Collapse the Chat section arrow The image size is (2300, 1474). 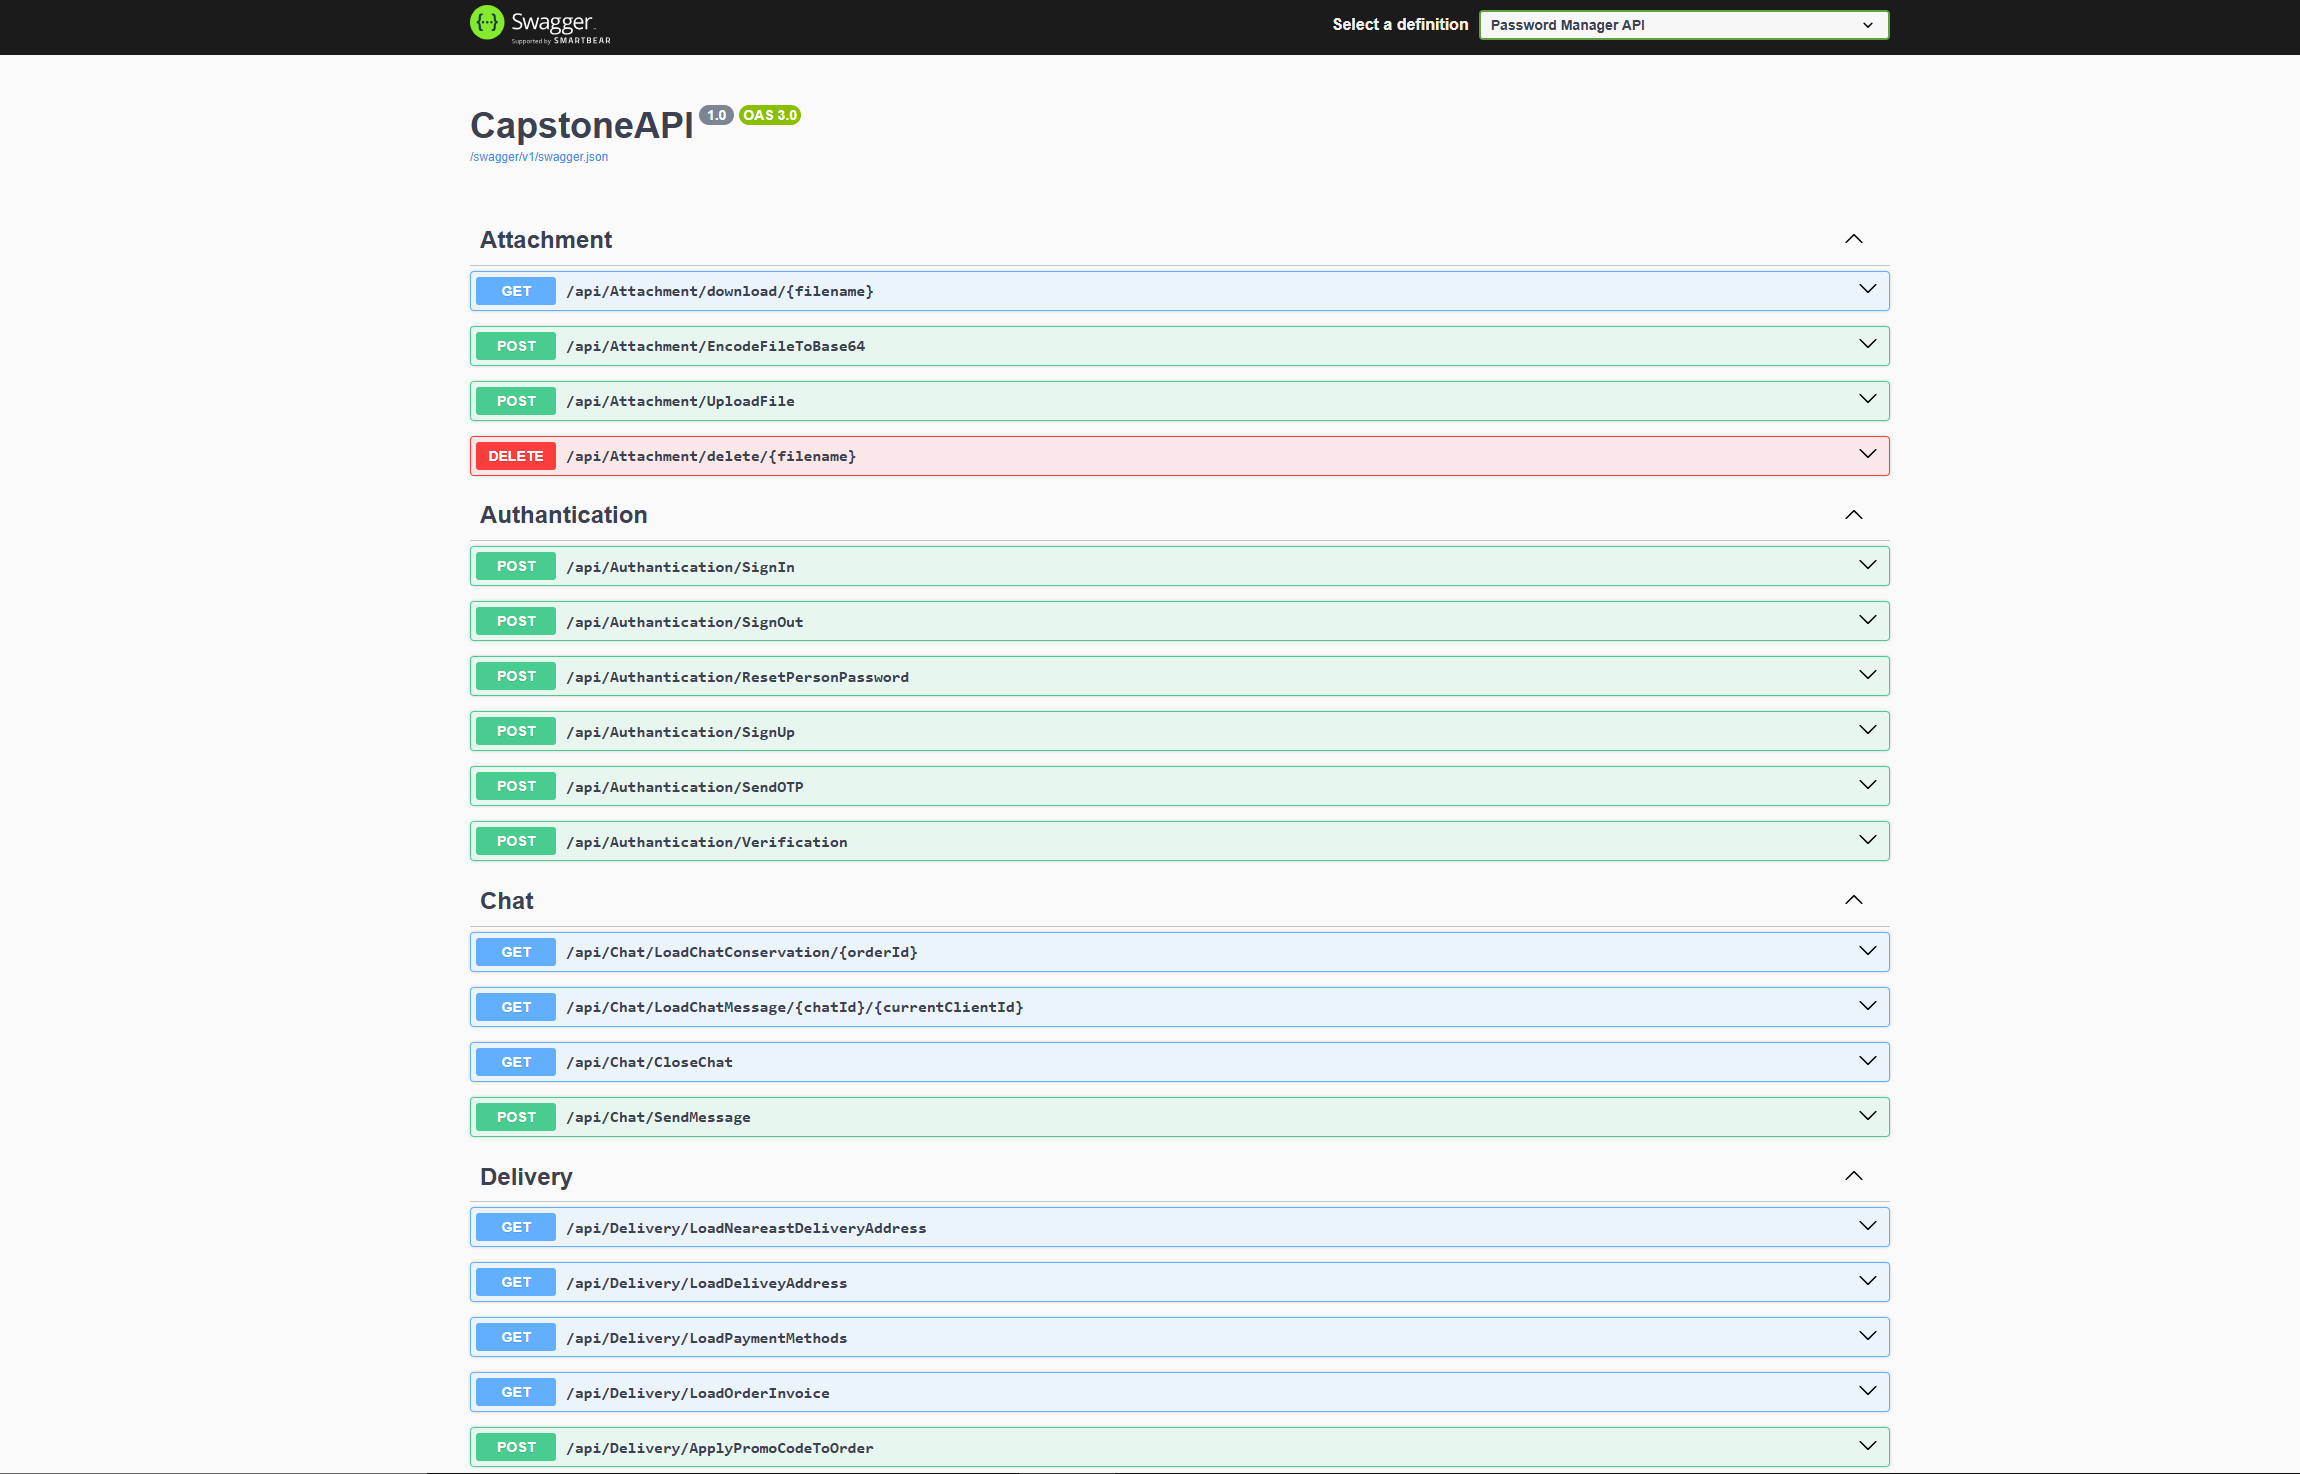coord(1853,900)
